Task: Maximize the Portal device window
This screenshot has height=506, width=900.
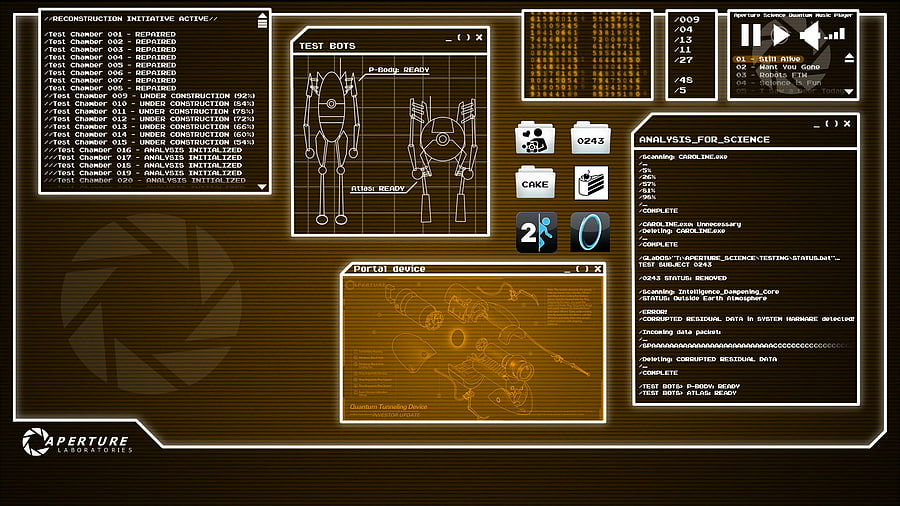Action: pos(582,268)
